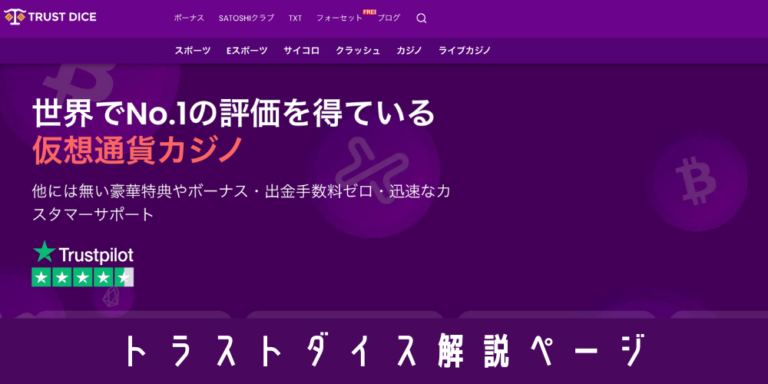Click the FREE badge above フォーセット
This screenshot has height=384, width=768.
pyautogui.click(x=369, y=12)
